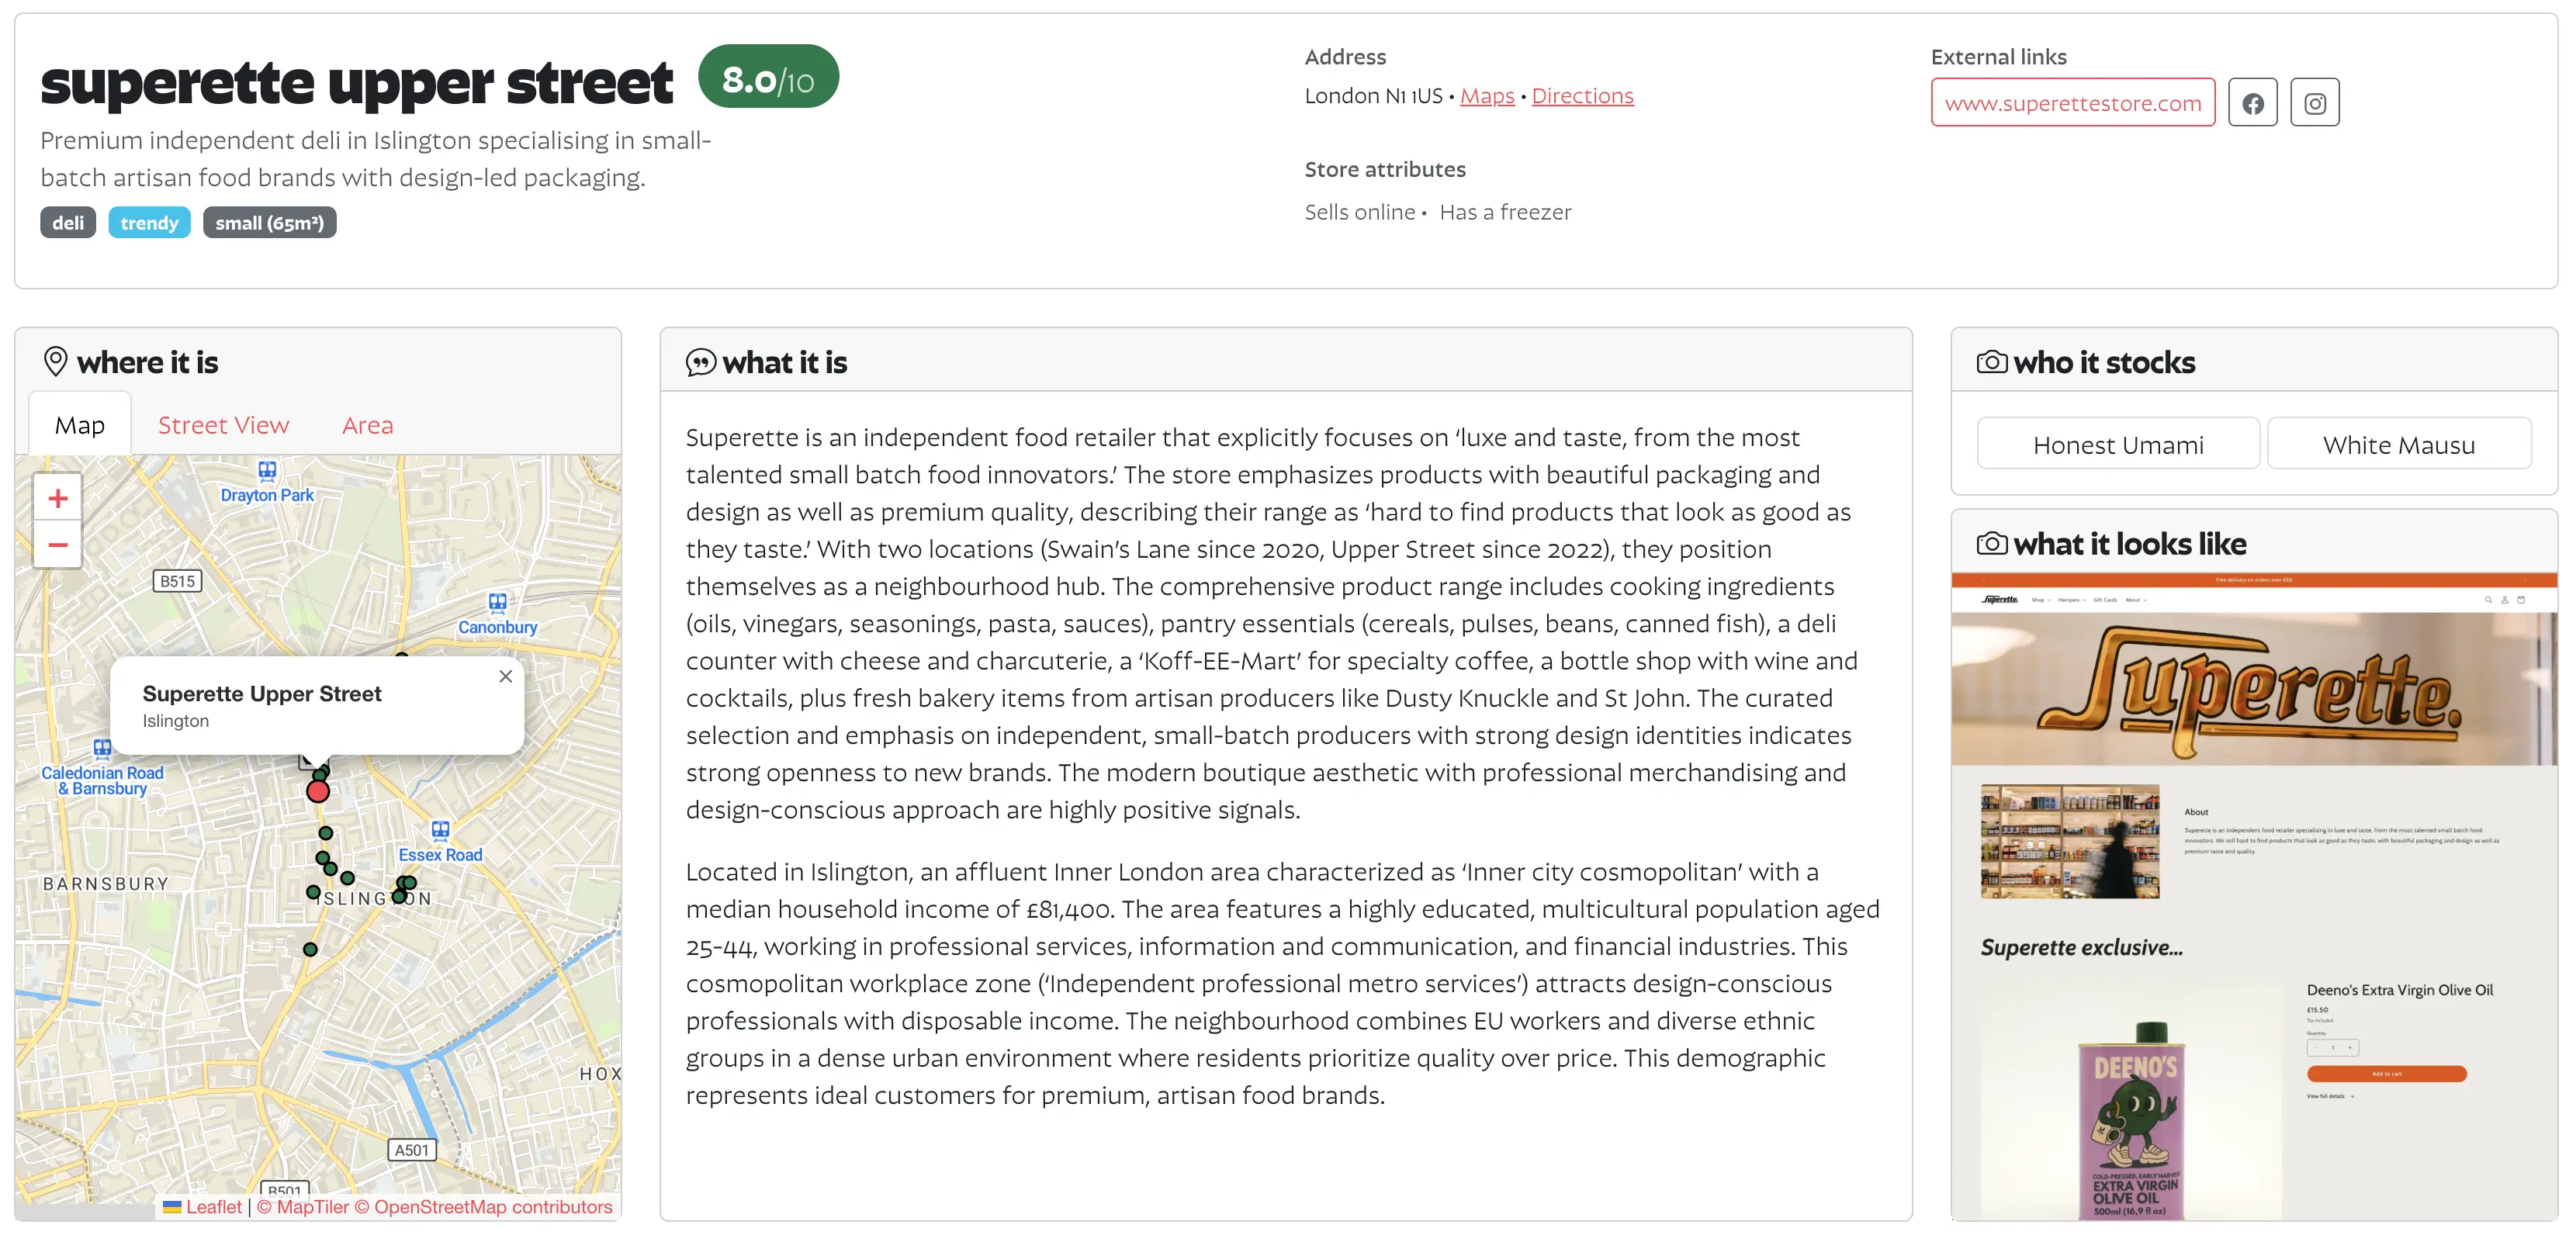The height and width of the screenshot is (1235, 2576).
Task: Switch to the Street View tab
Action: [x=223, y=425]
